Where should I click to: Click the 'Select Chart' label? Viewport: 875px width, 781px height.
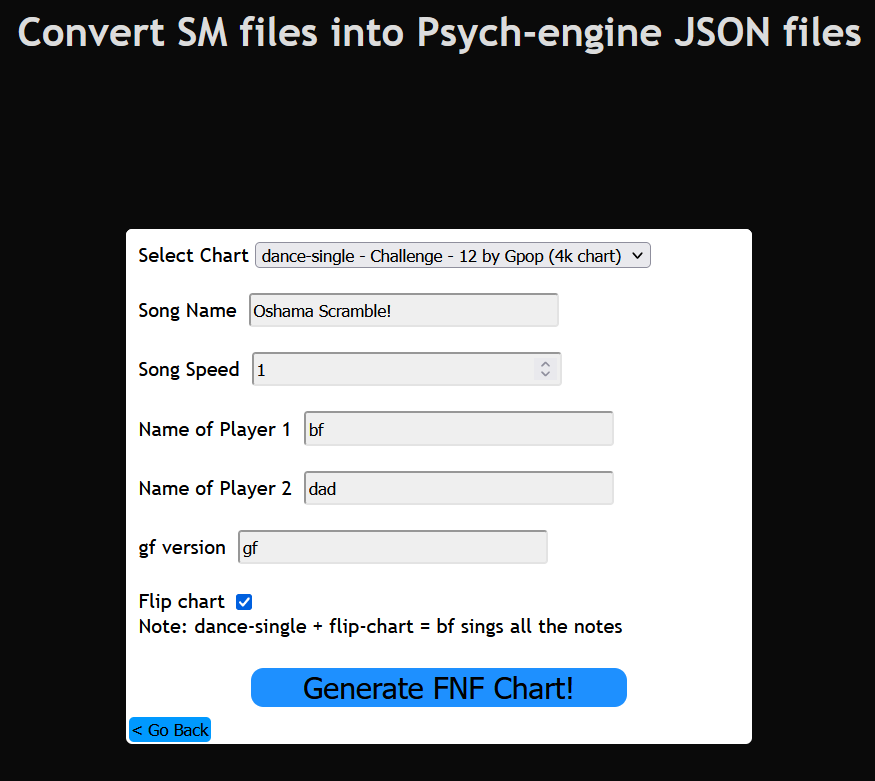coord(193,255)
